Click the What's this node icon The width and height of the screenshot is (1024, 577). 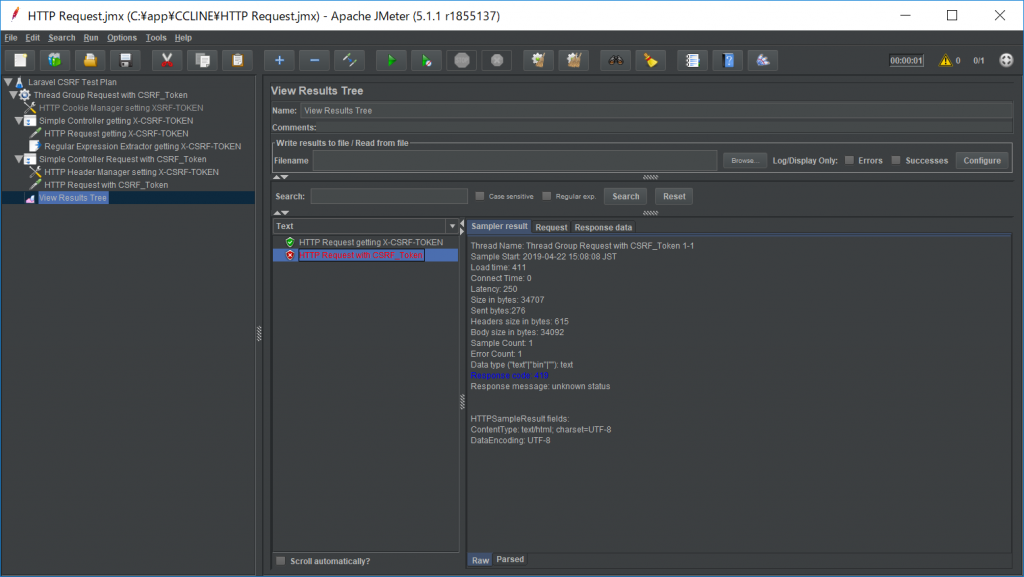point(763,61)
